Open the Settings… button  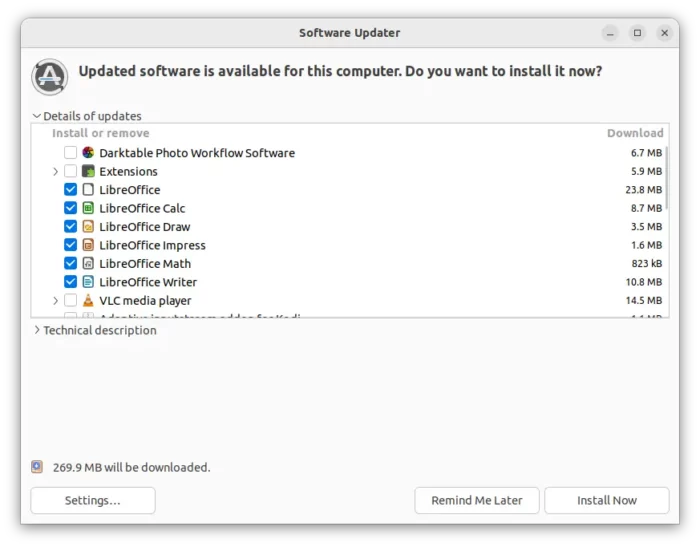pos(93,501)
